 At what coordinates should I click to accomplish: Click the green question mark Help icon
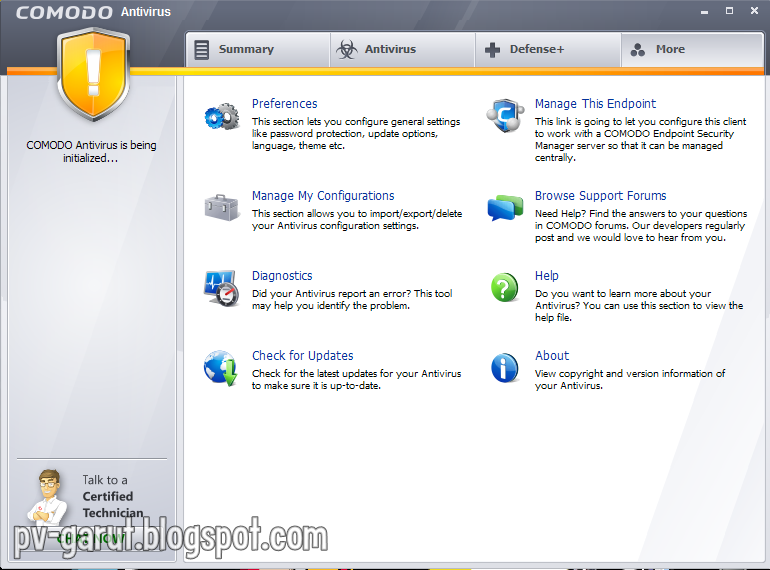click(504, 287)
